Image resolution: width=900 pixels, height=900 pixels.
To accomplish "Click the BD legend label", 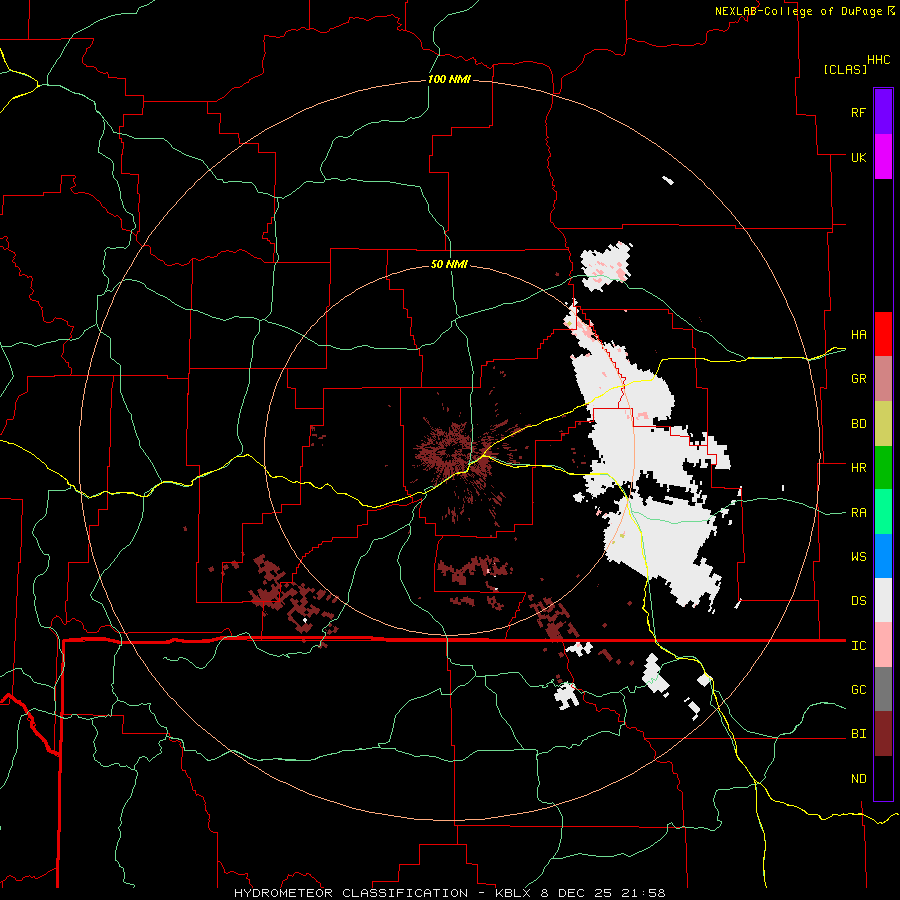I will pyautogui.click(x=858, y=424).
